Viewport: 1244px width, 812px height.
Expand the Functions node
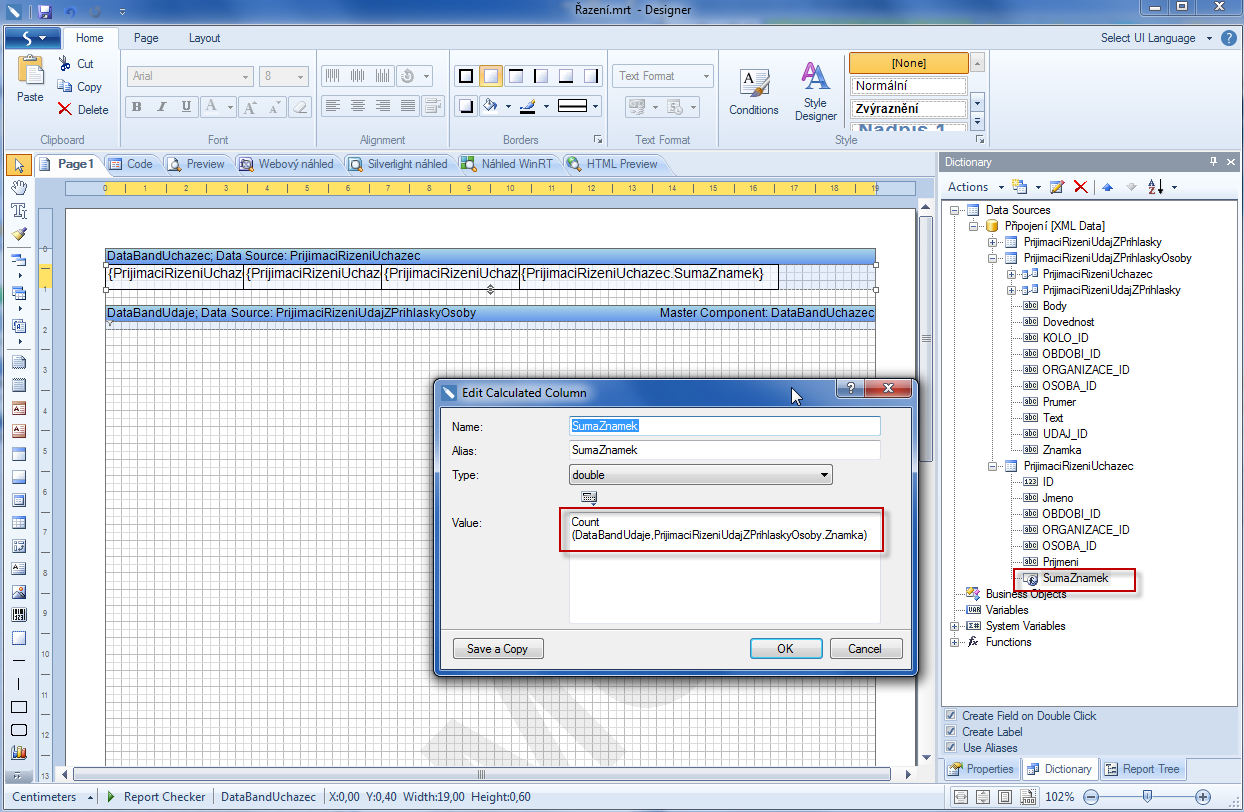(x=955, y=642)
